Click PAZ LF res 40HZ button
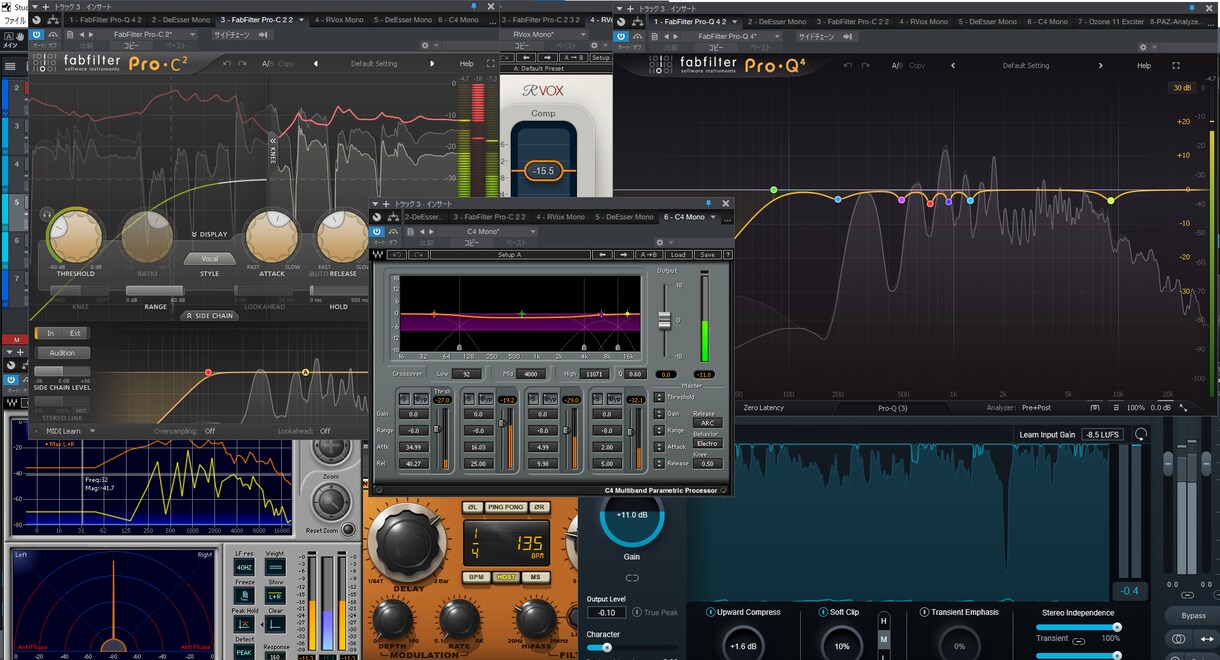 [x=244, y=565]
